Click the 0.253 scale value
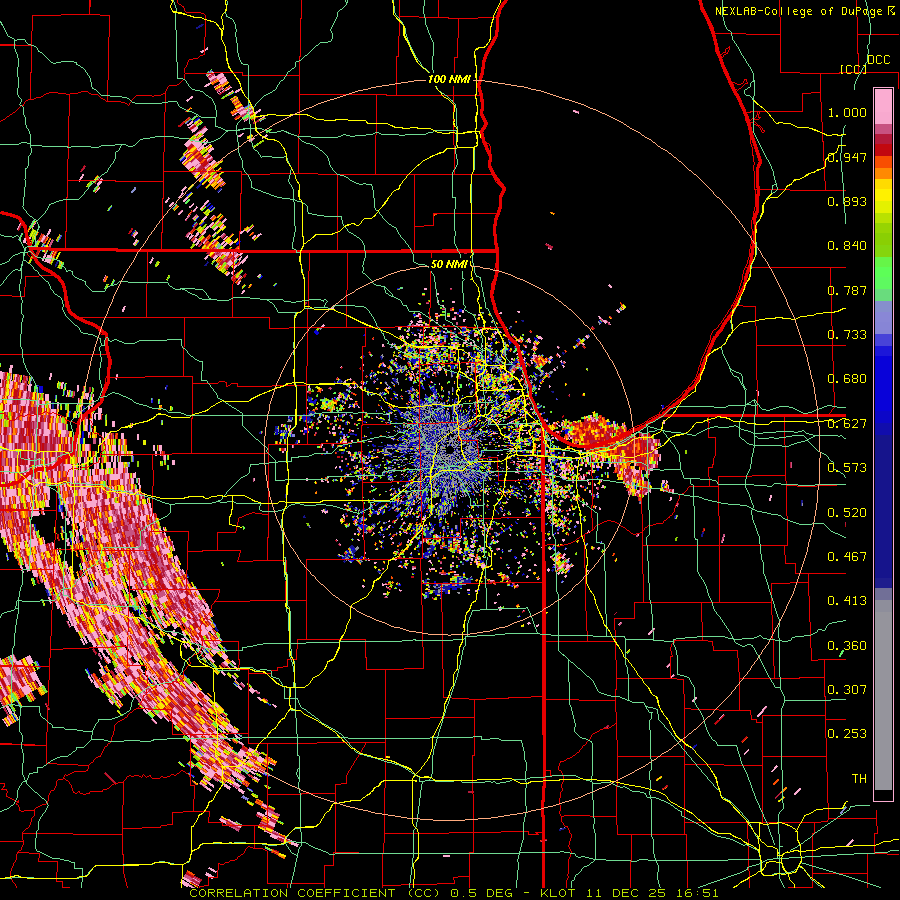This screenshot has height=900, width=900. point(847,734)
